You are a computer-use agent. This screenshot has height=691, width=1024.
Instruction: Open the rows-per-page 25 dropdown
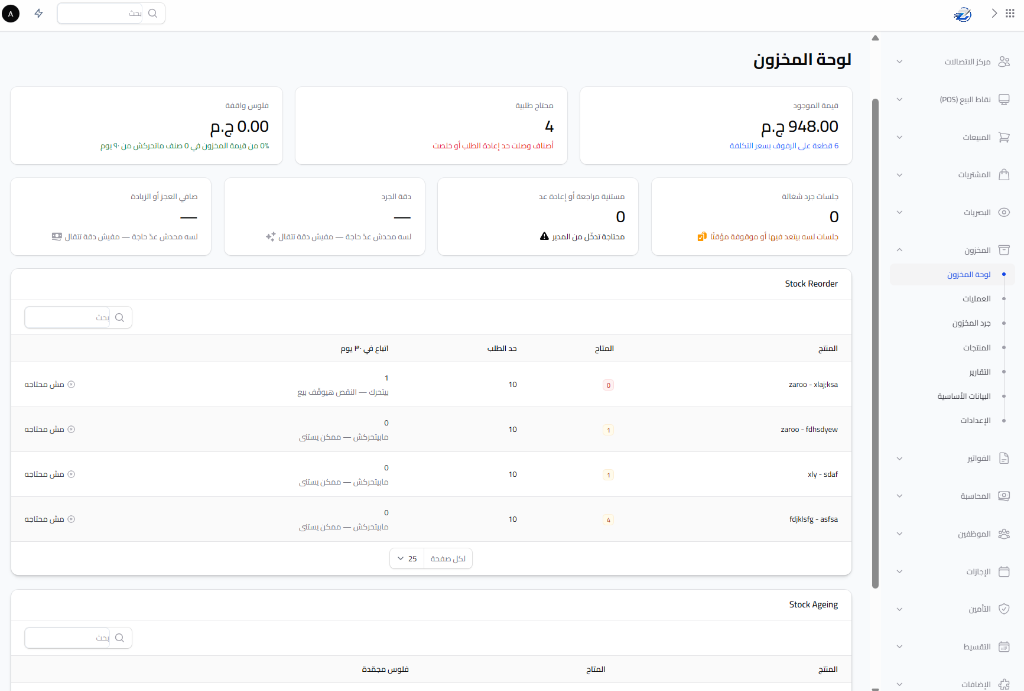tap(407, 558)
